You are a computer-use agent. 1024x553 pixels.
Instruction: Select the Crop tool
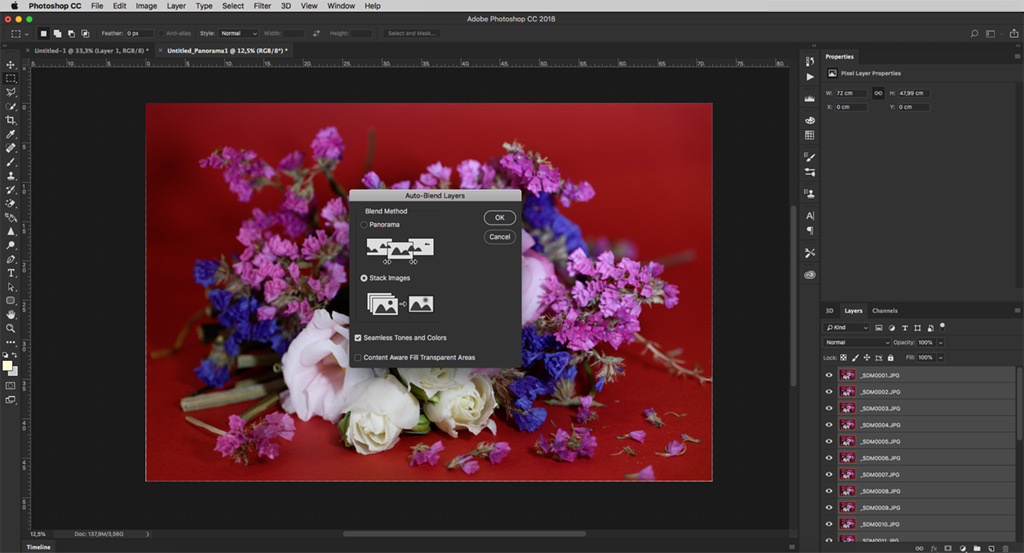[11, 120]
